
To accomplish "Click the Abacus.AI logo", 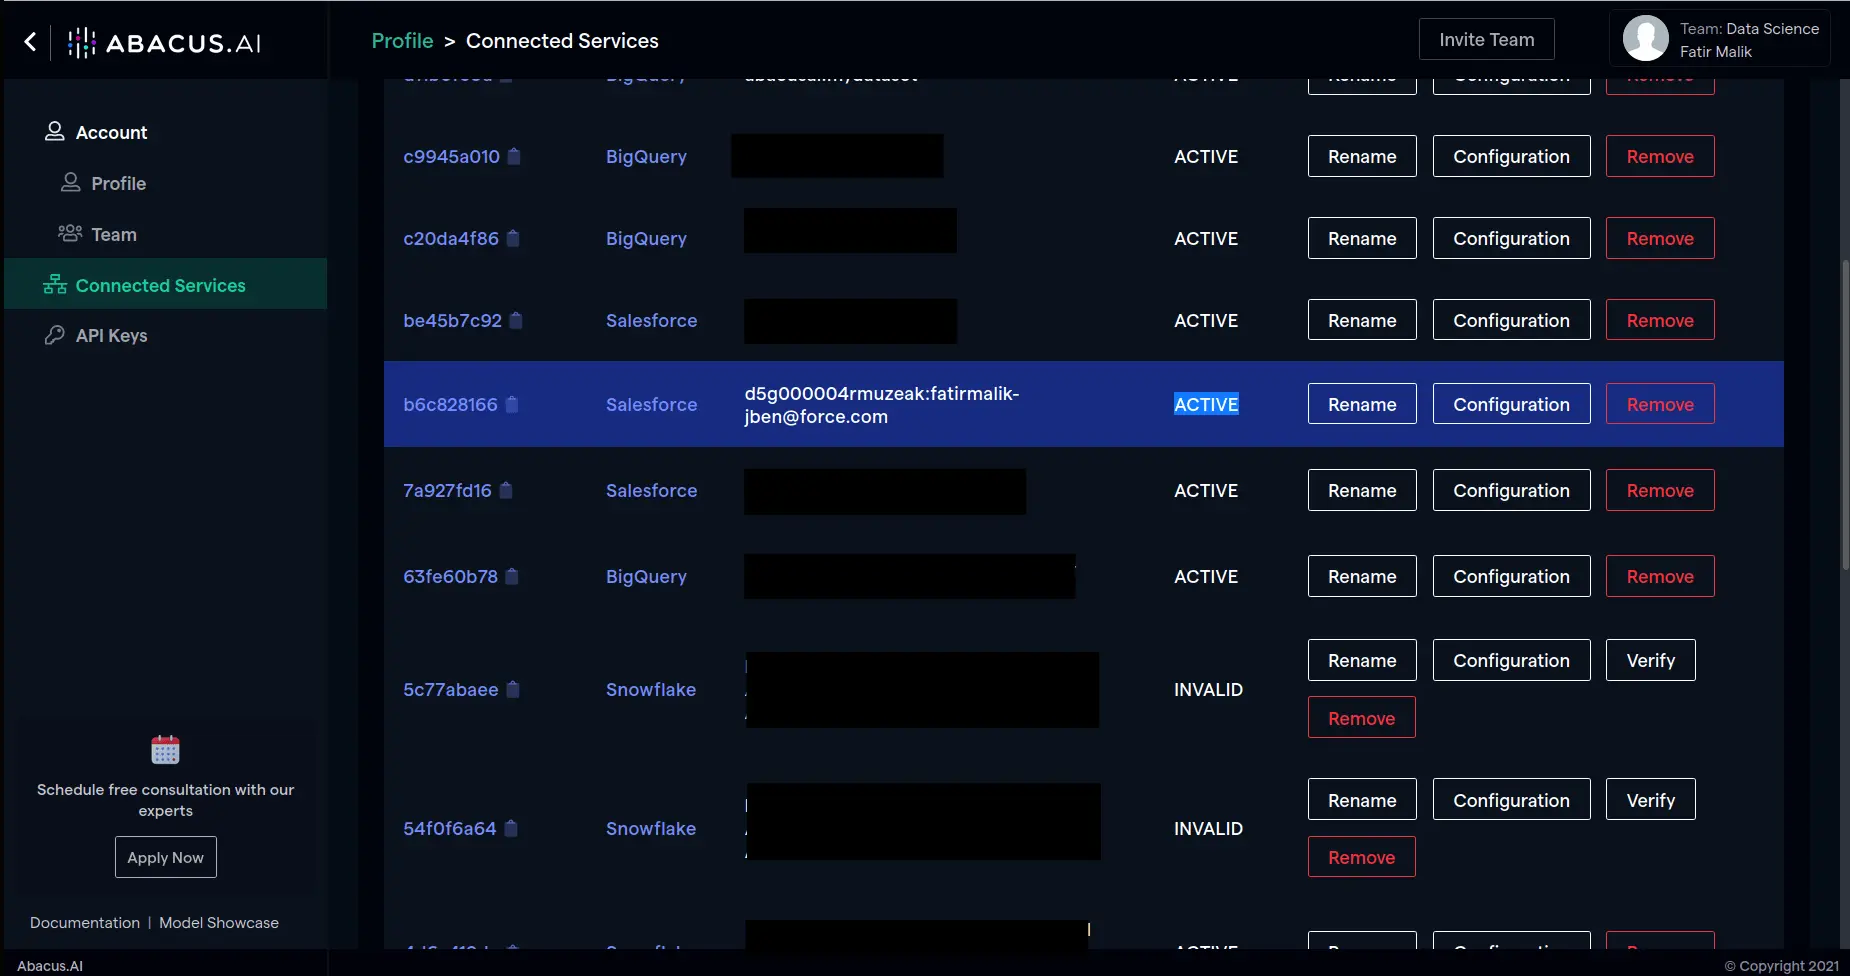I will (165, 42).
